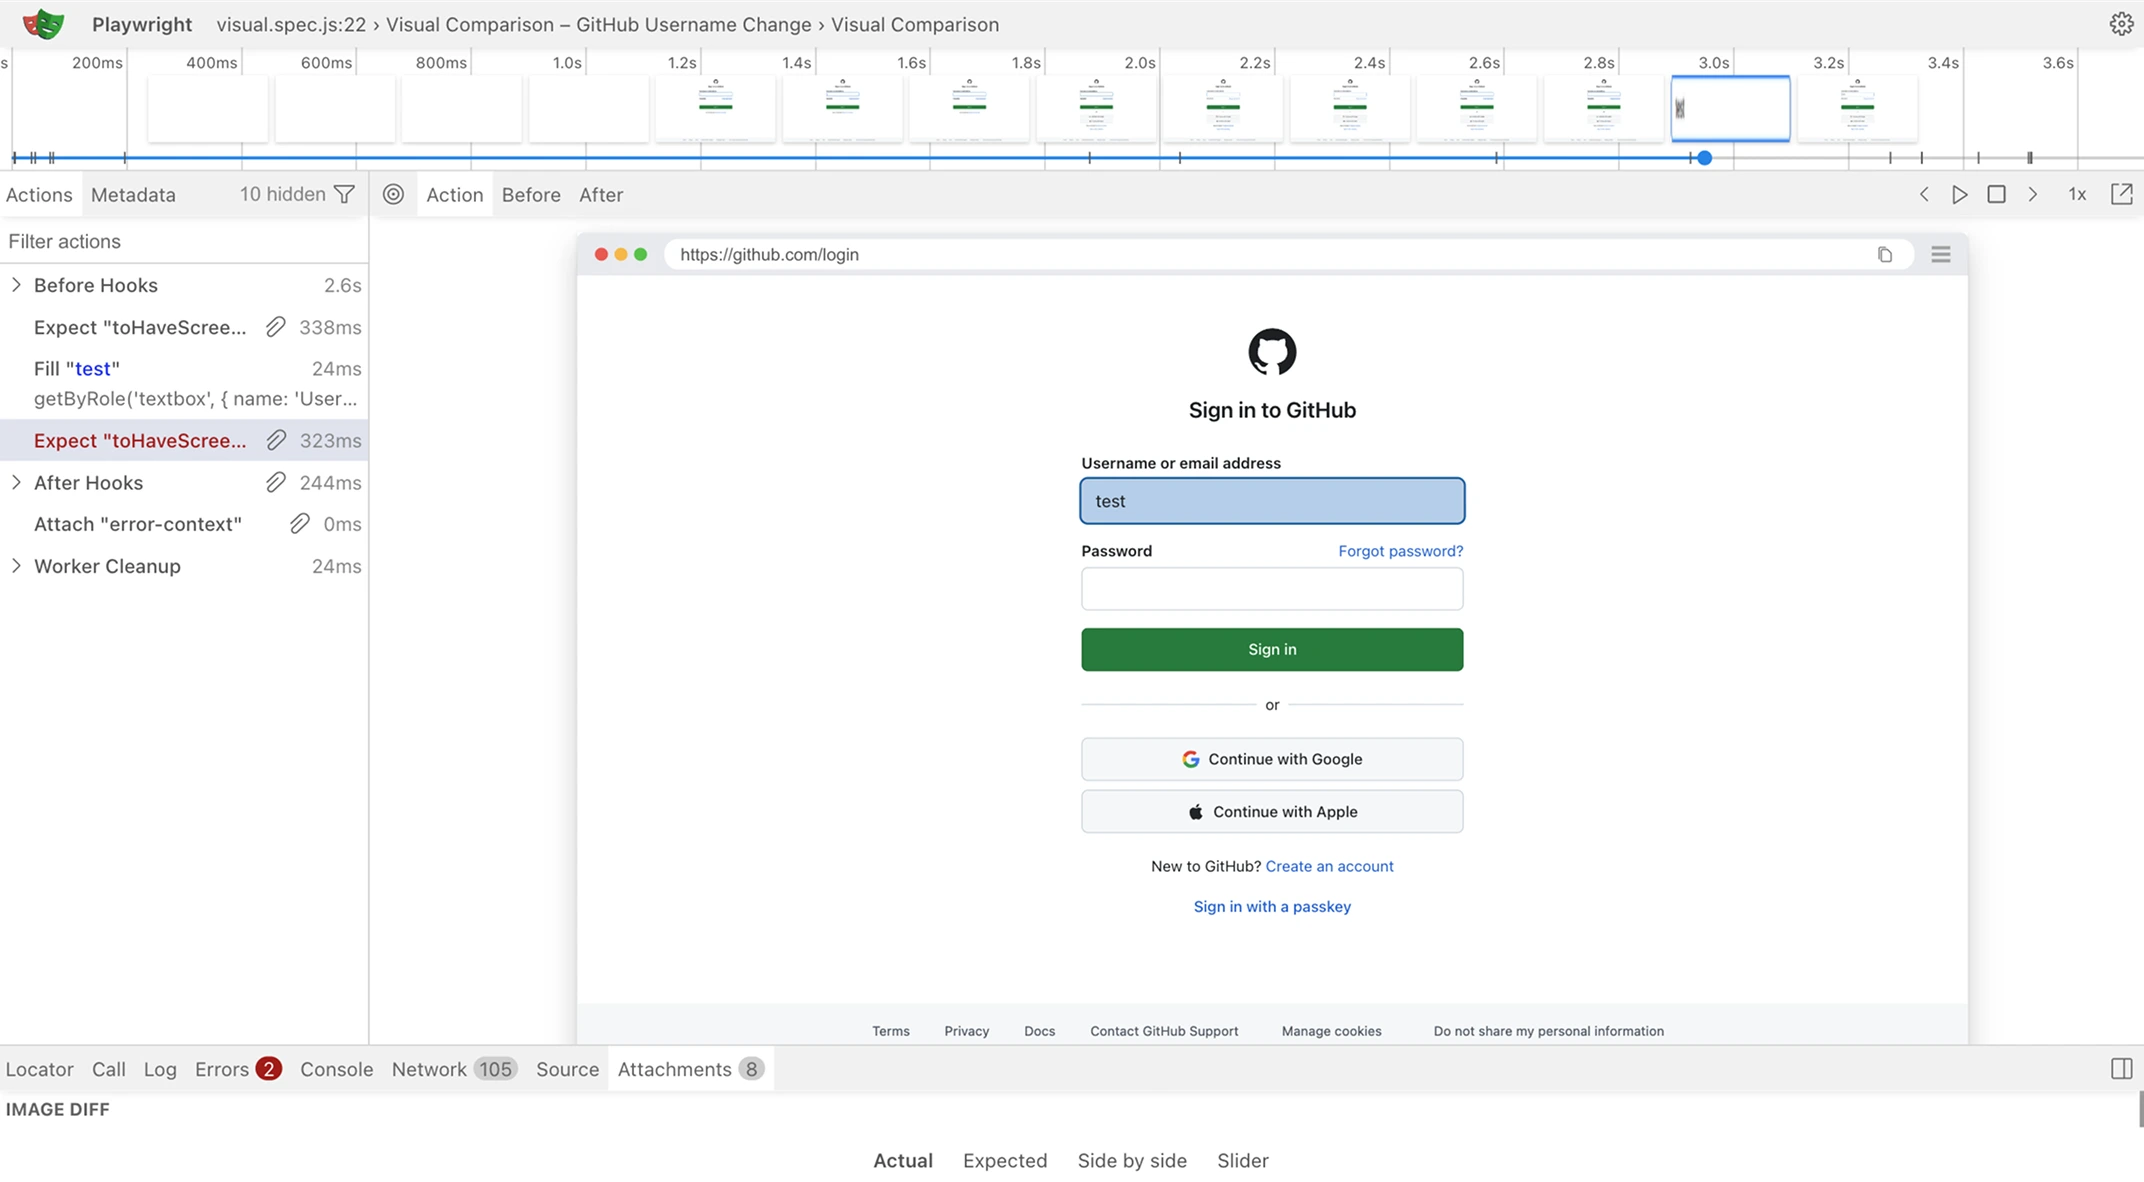This screenshot has height=1182, width=2144.
Task: Open the Errors tab
Action: coord(237,1069)
